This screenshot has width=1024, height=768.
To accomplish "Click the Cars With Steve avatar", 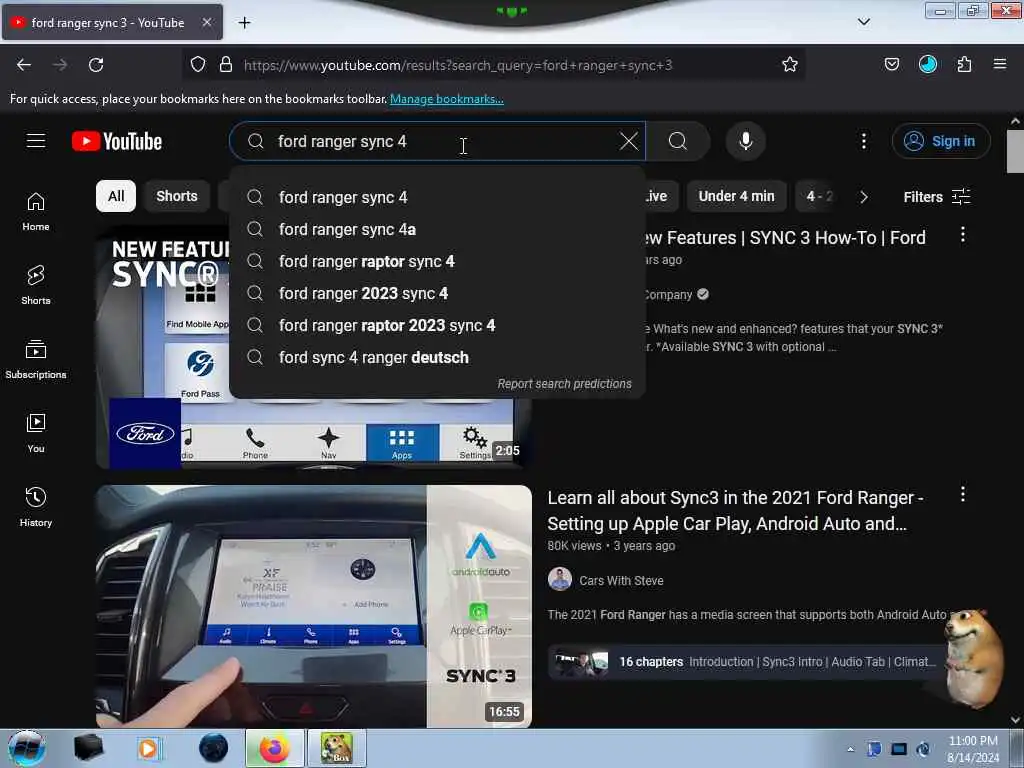I will pos(560,579).
